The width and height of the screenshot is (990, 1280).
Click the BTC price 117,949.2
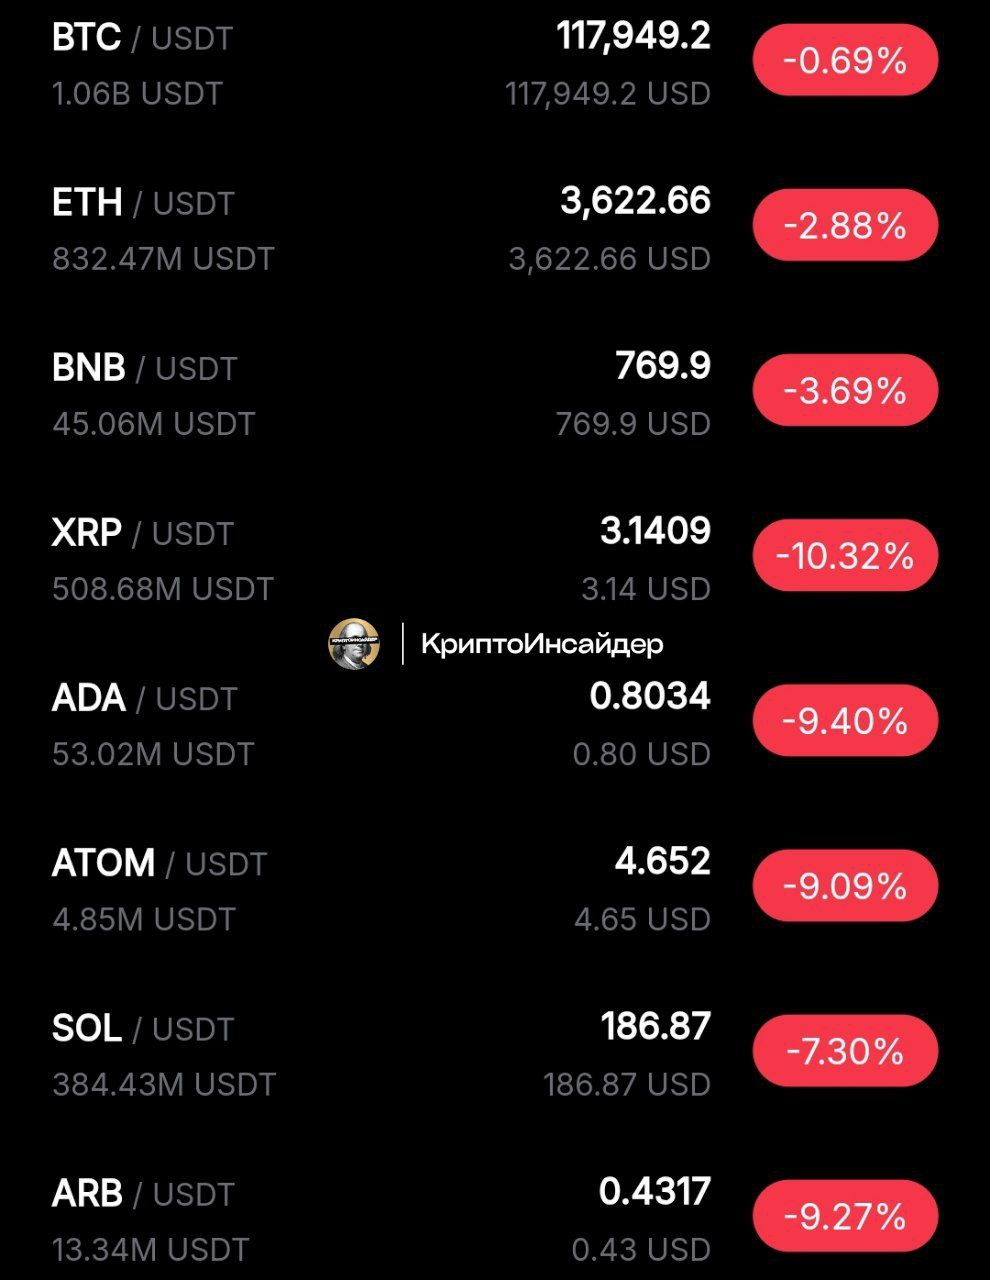pos(633,36)
